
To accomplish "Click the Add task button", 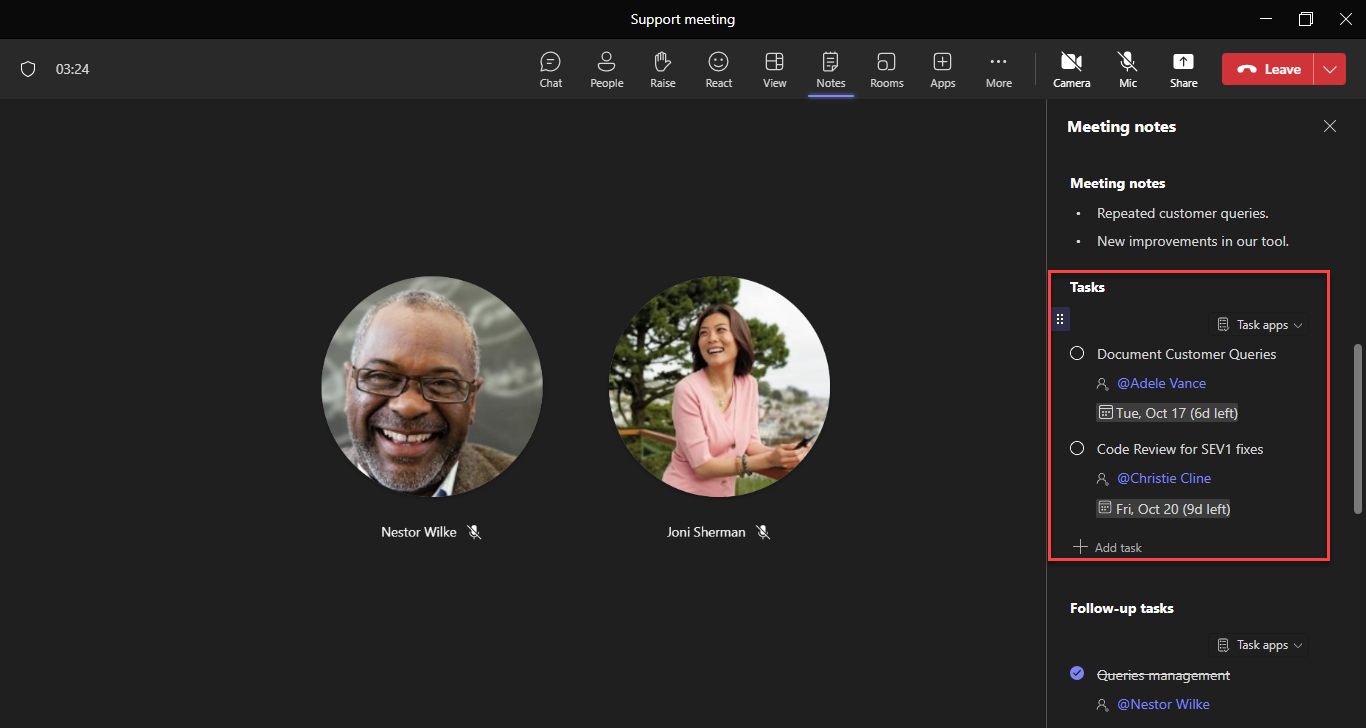I will coord(1108,547).
